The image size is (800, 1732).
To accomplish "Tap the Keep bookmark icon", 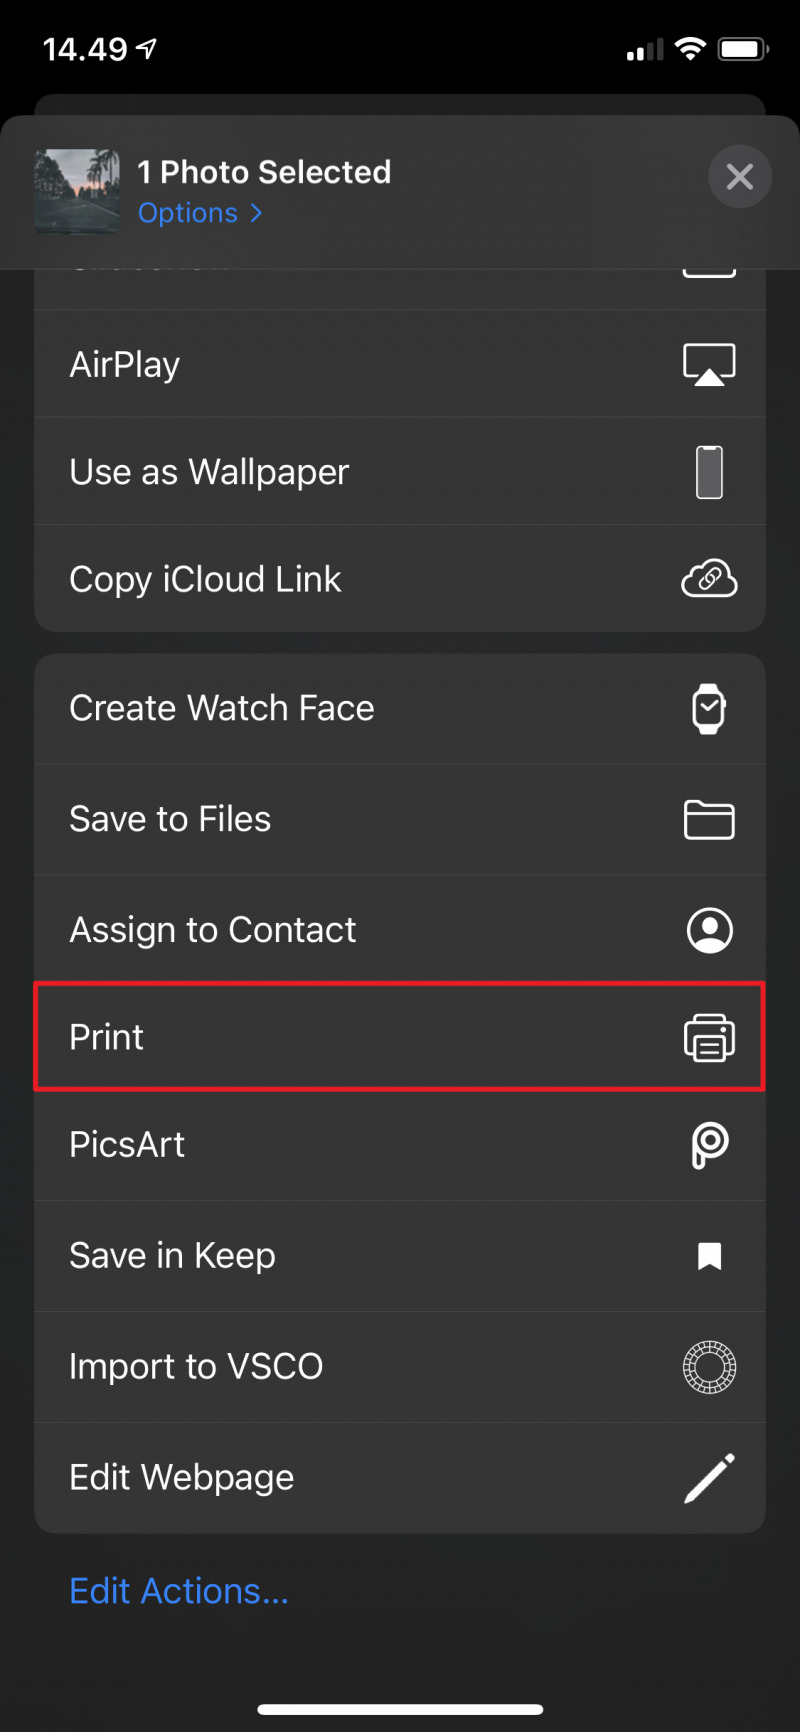I will (x=709, y=1256).
